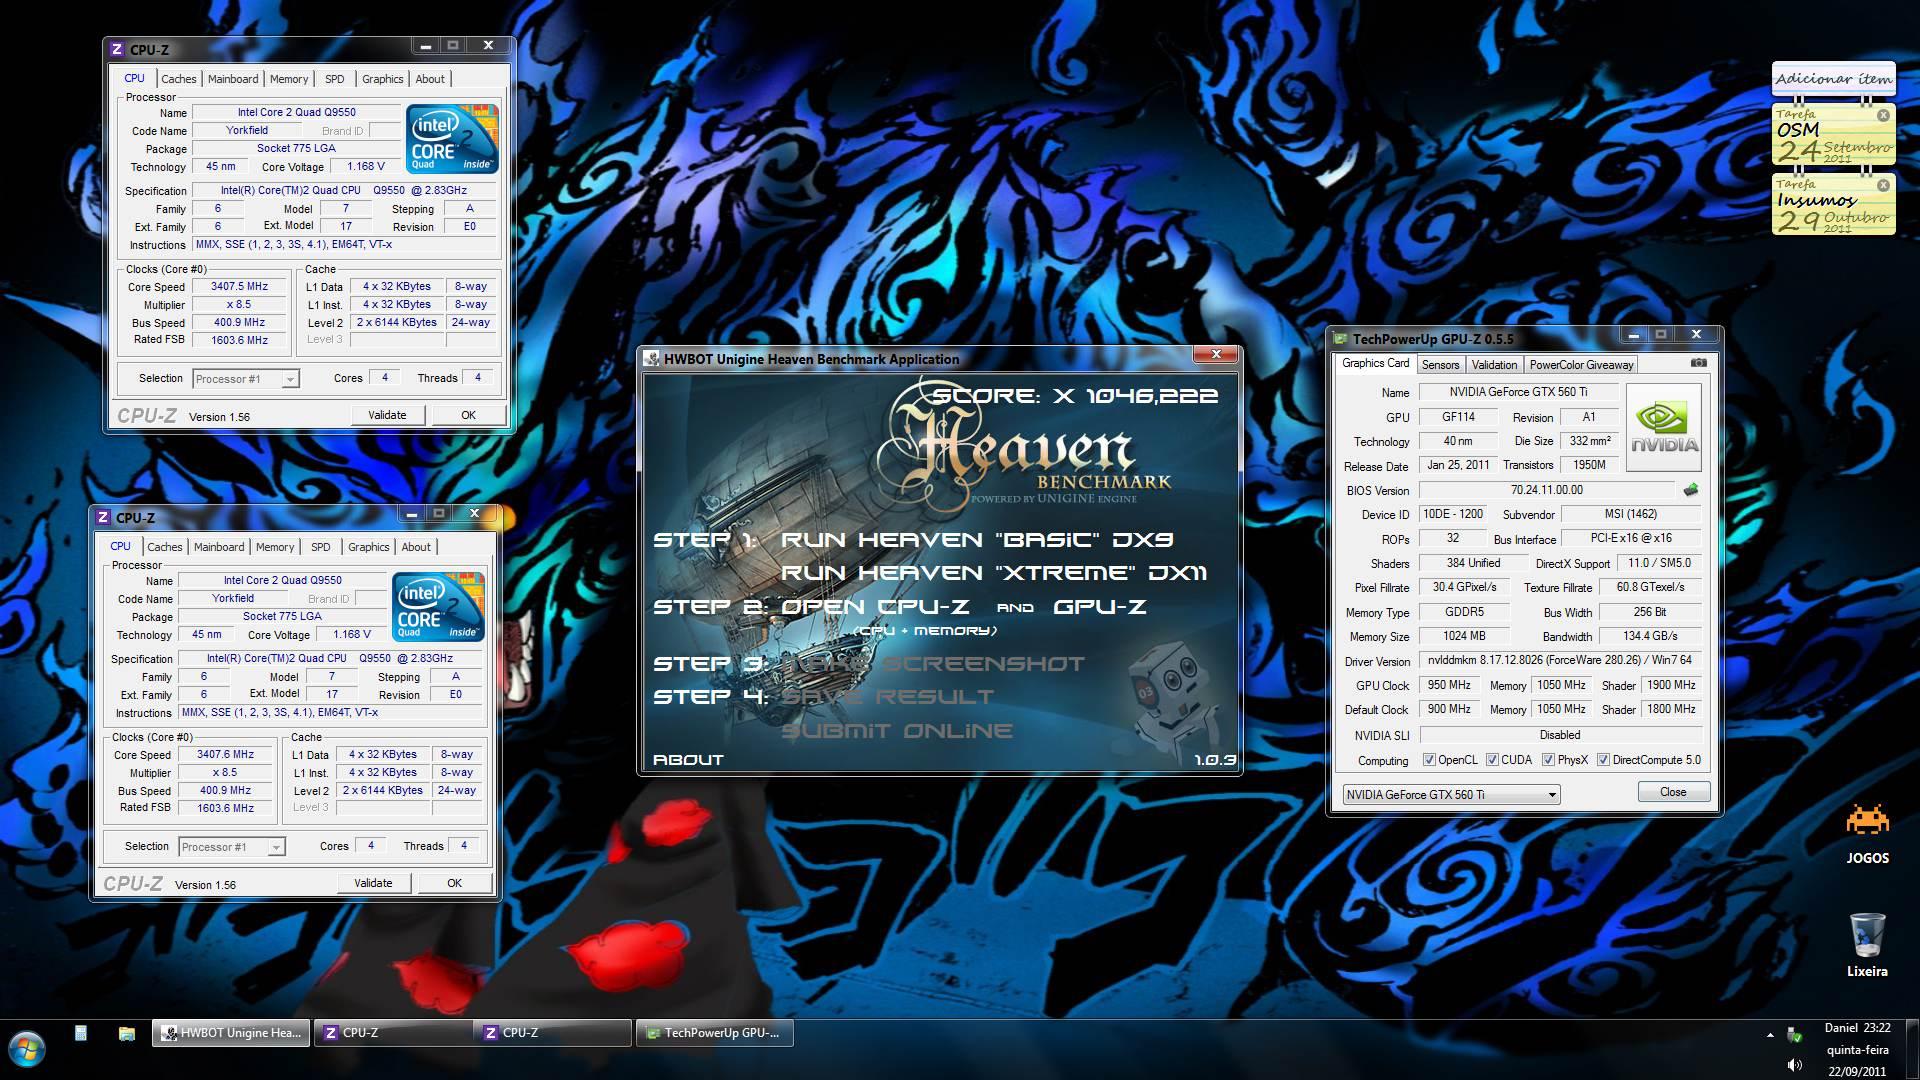Open Processor #1 dropdown in lower CPU-Z window
The width and height of the screenshot is (1920, 1080).
pos(231,847)
